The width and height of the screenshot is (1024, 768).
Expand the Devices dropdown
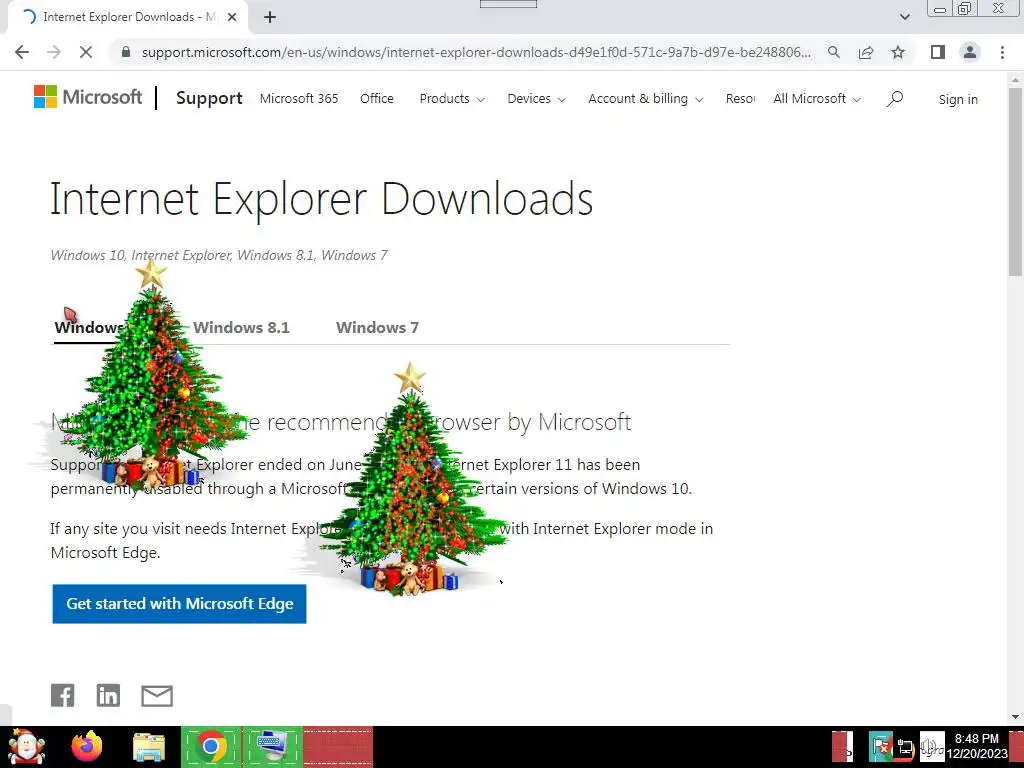tap(536, 99)
